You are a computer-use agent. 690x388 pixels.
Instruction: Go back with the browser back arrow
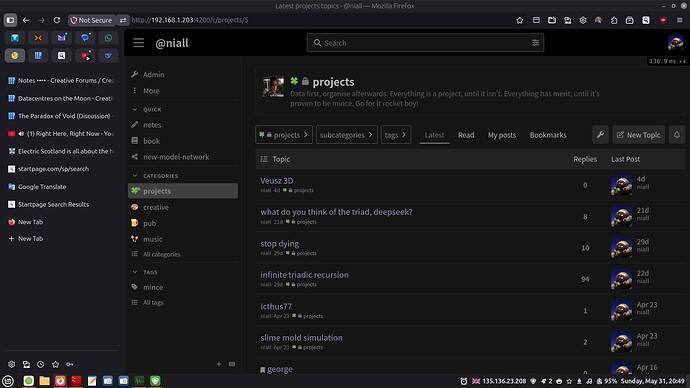pyautogui.click(x=26, y=20)
